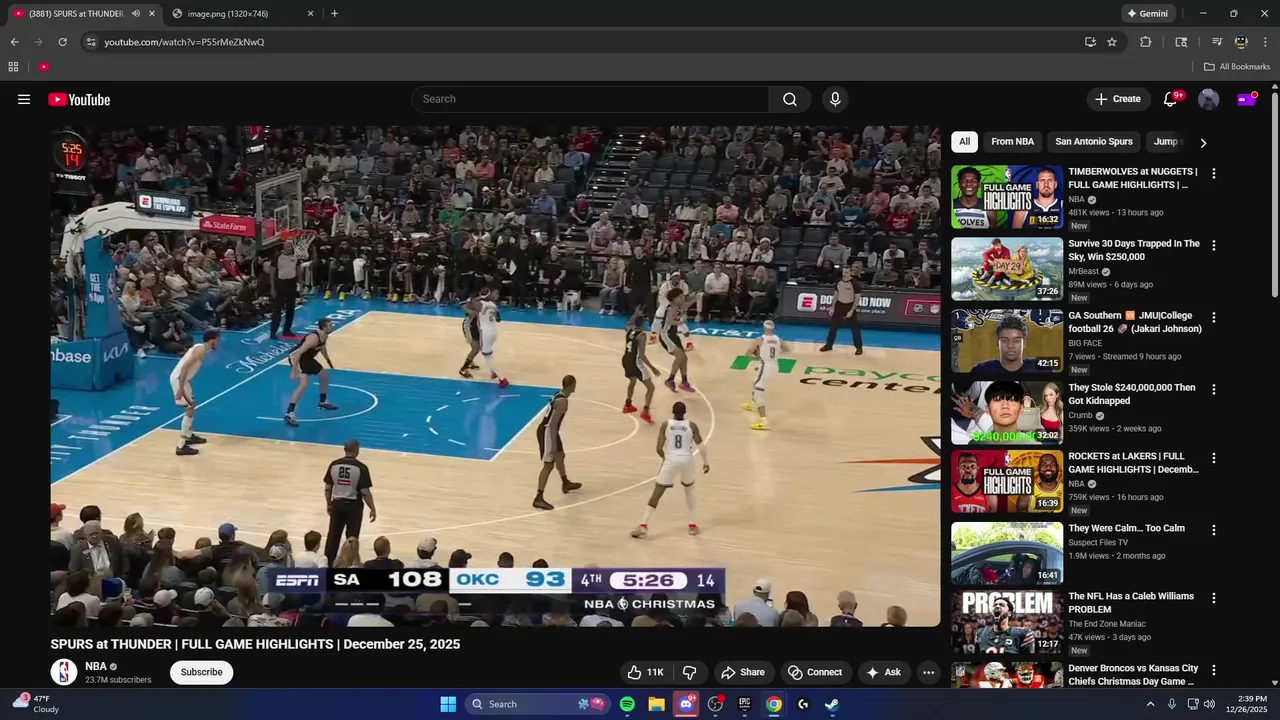1280x720 pixels.
Task: Open YouTube notifications bell
Action: tap(1170, 99)
